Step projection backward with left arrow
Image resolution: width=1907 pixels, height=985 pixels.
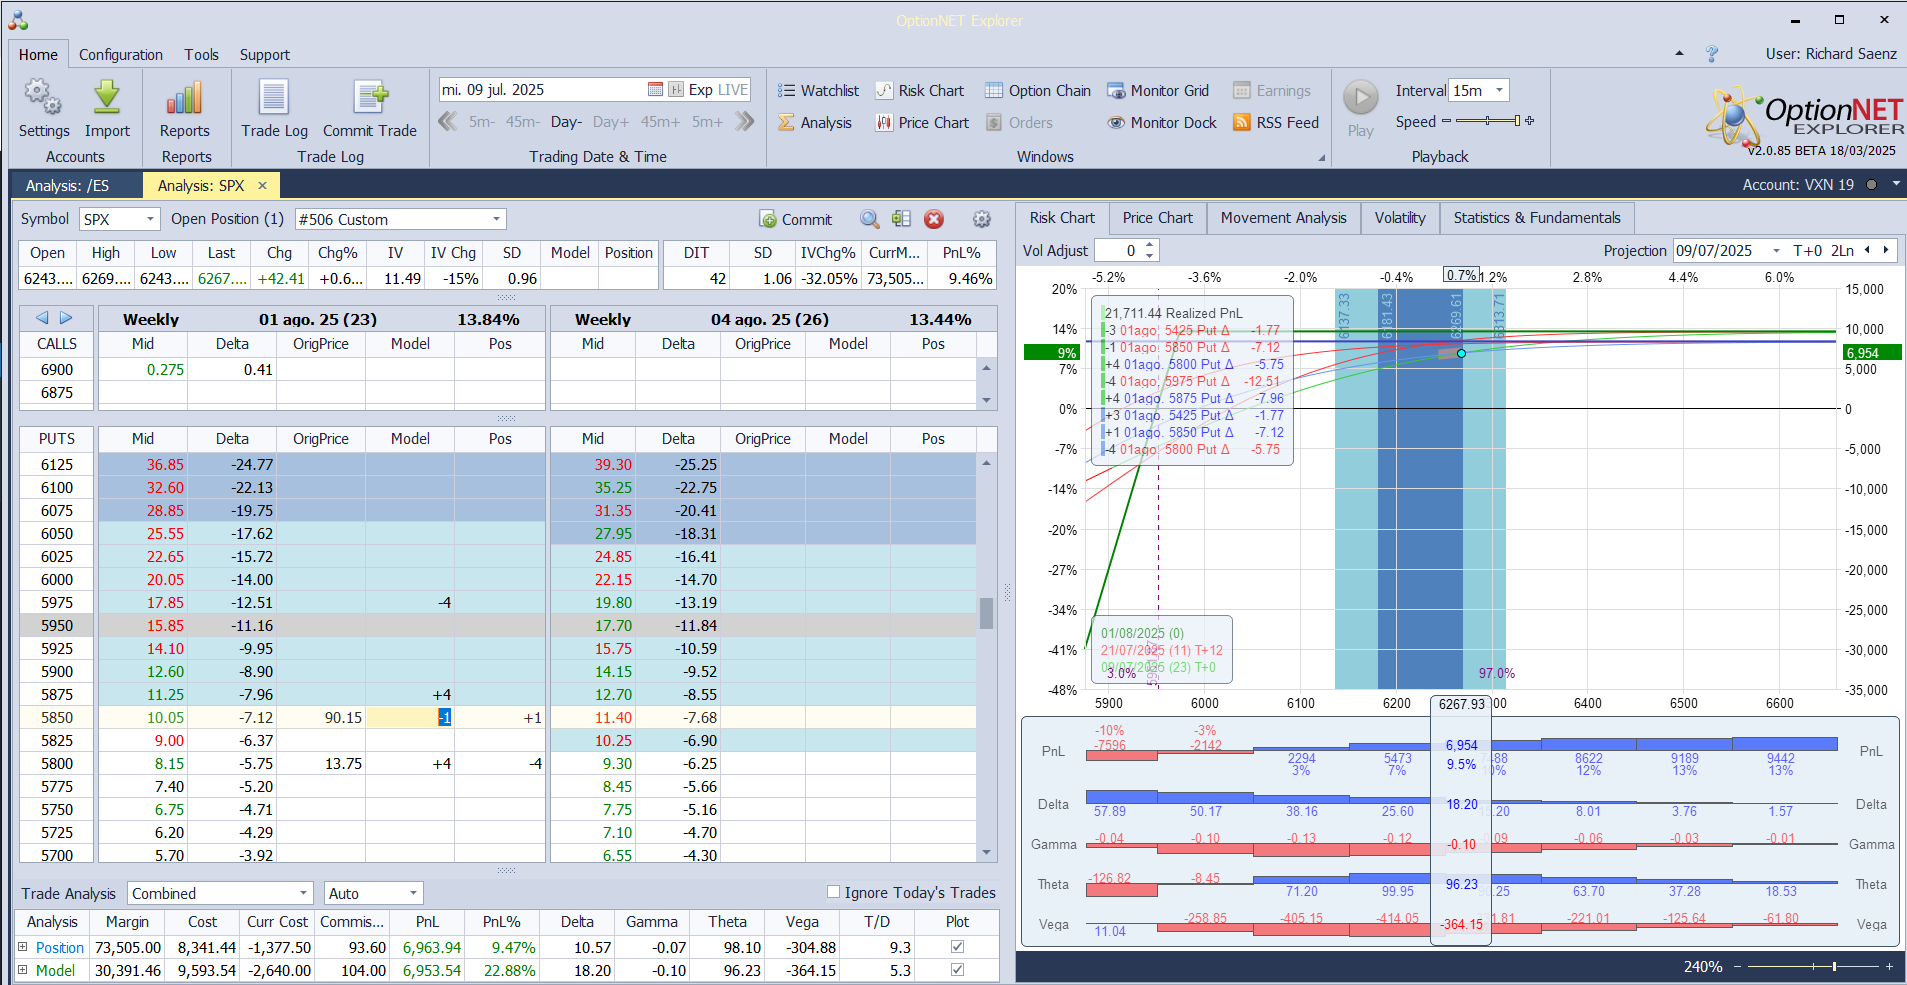(x=1867, y=250)
